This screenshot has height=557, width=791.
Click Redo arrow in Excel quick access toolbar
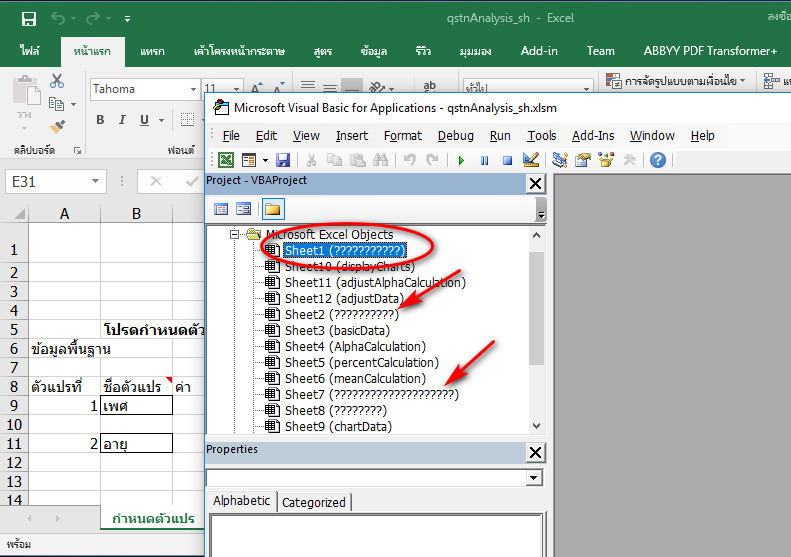click(x=93, y=19)
